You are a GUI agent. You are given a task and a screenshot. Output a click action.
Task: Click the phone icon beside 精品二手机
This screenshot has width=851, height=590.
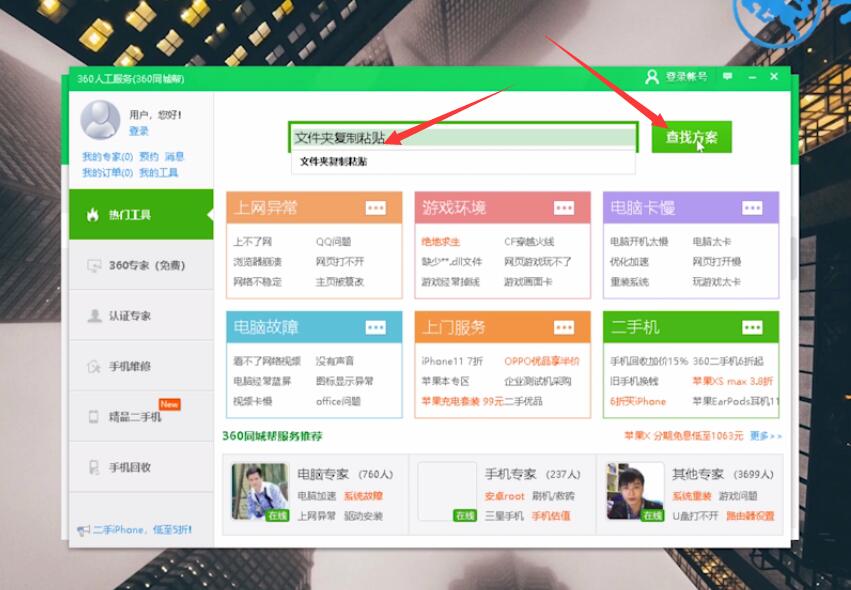point(94,416)
